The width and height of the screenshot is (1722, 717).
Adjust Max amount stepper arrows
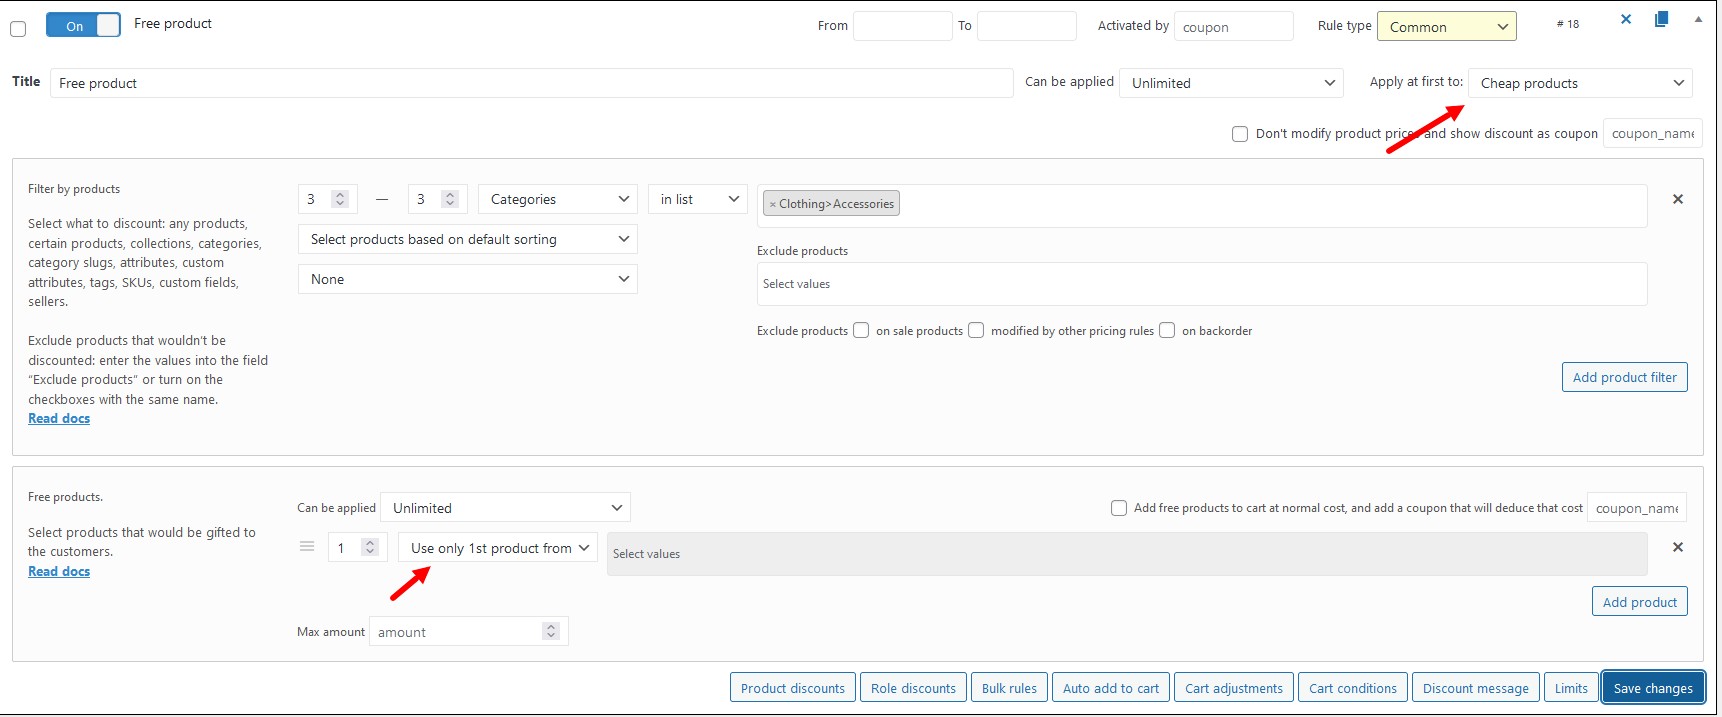[x=550, y=631]
